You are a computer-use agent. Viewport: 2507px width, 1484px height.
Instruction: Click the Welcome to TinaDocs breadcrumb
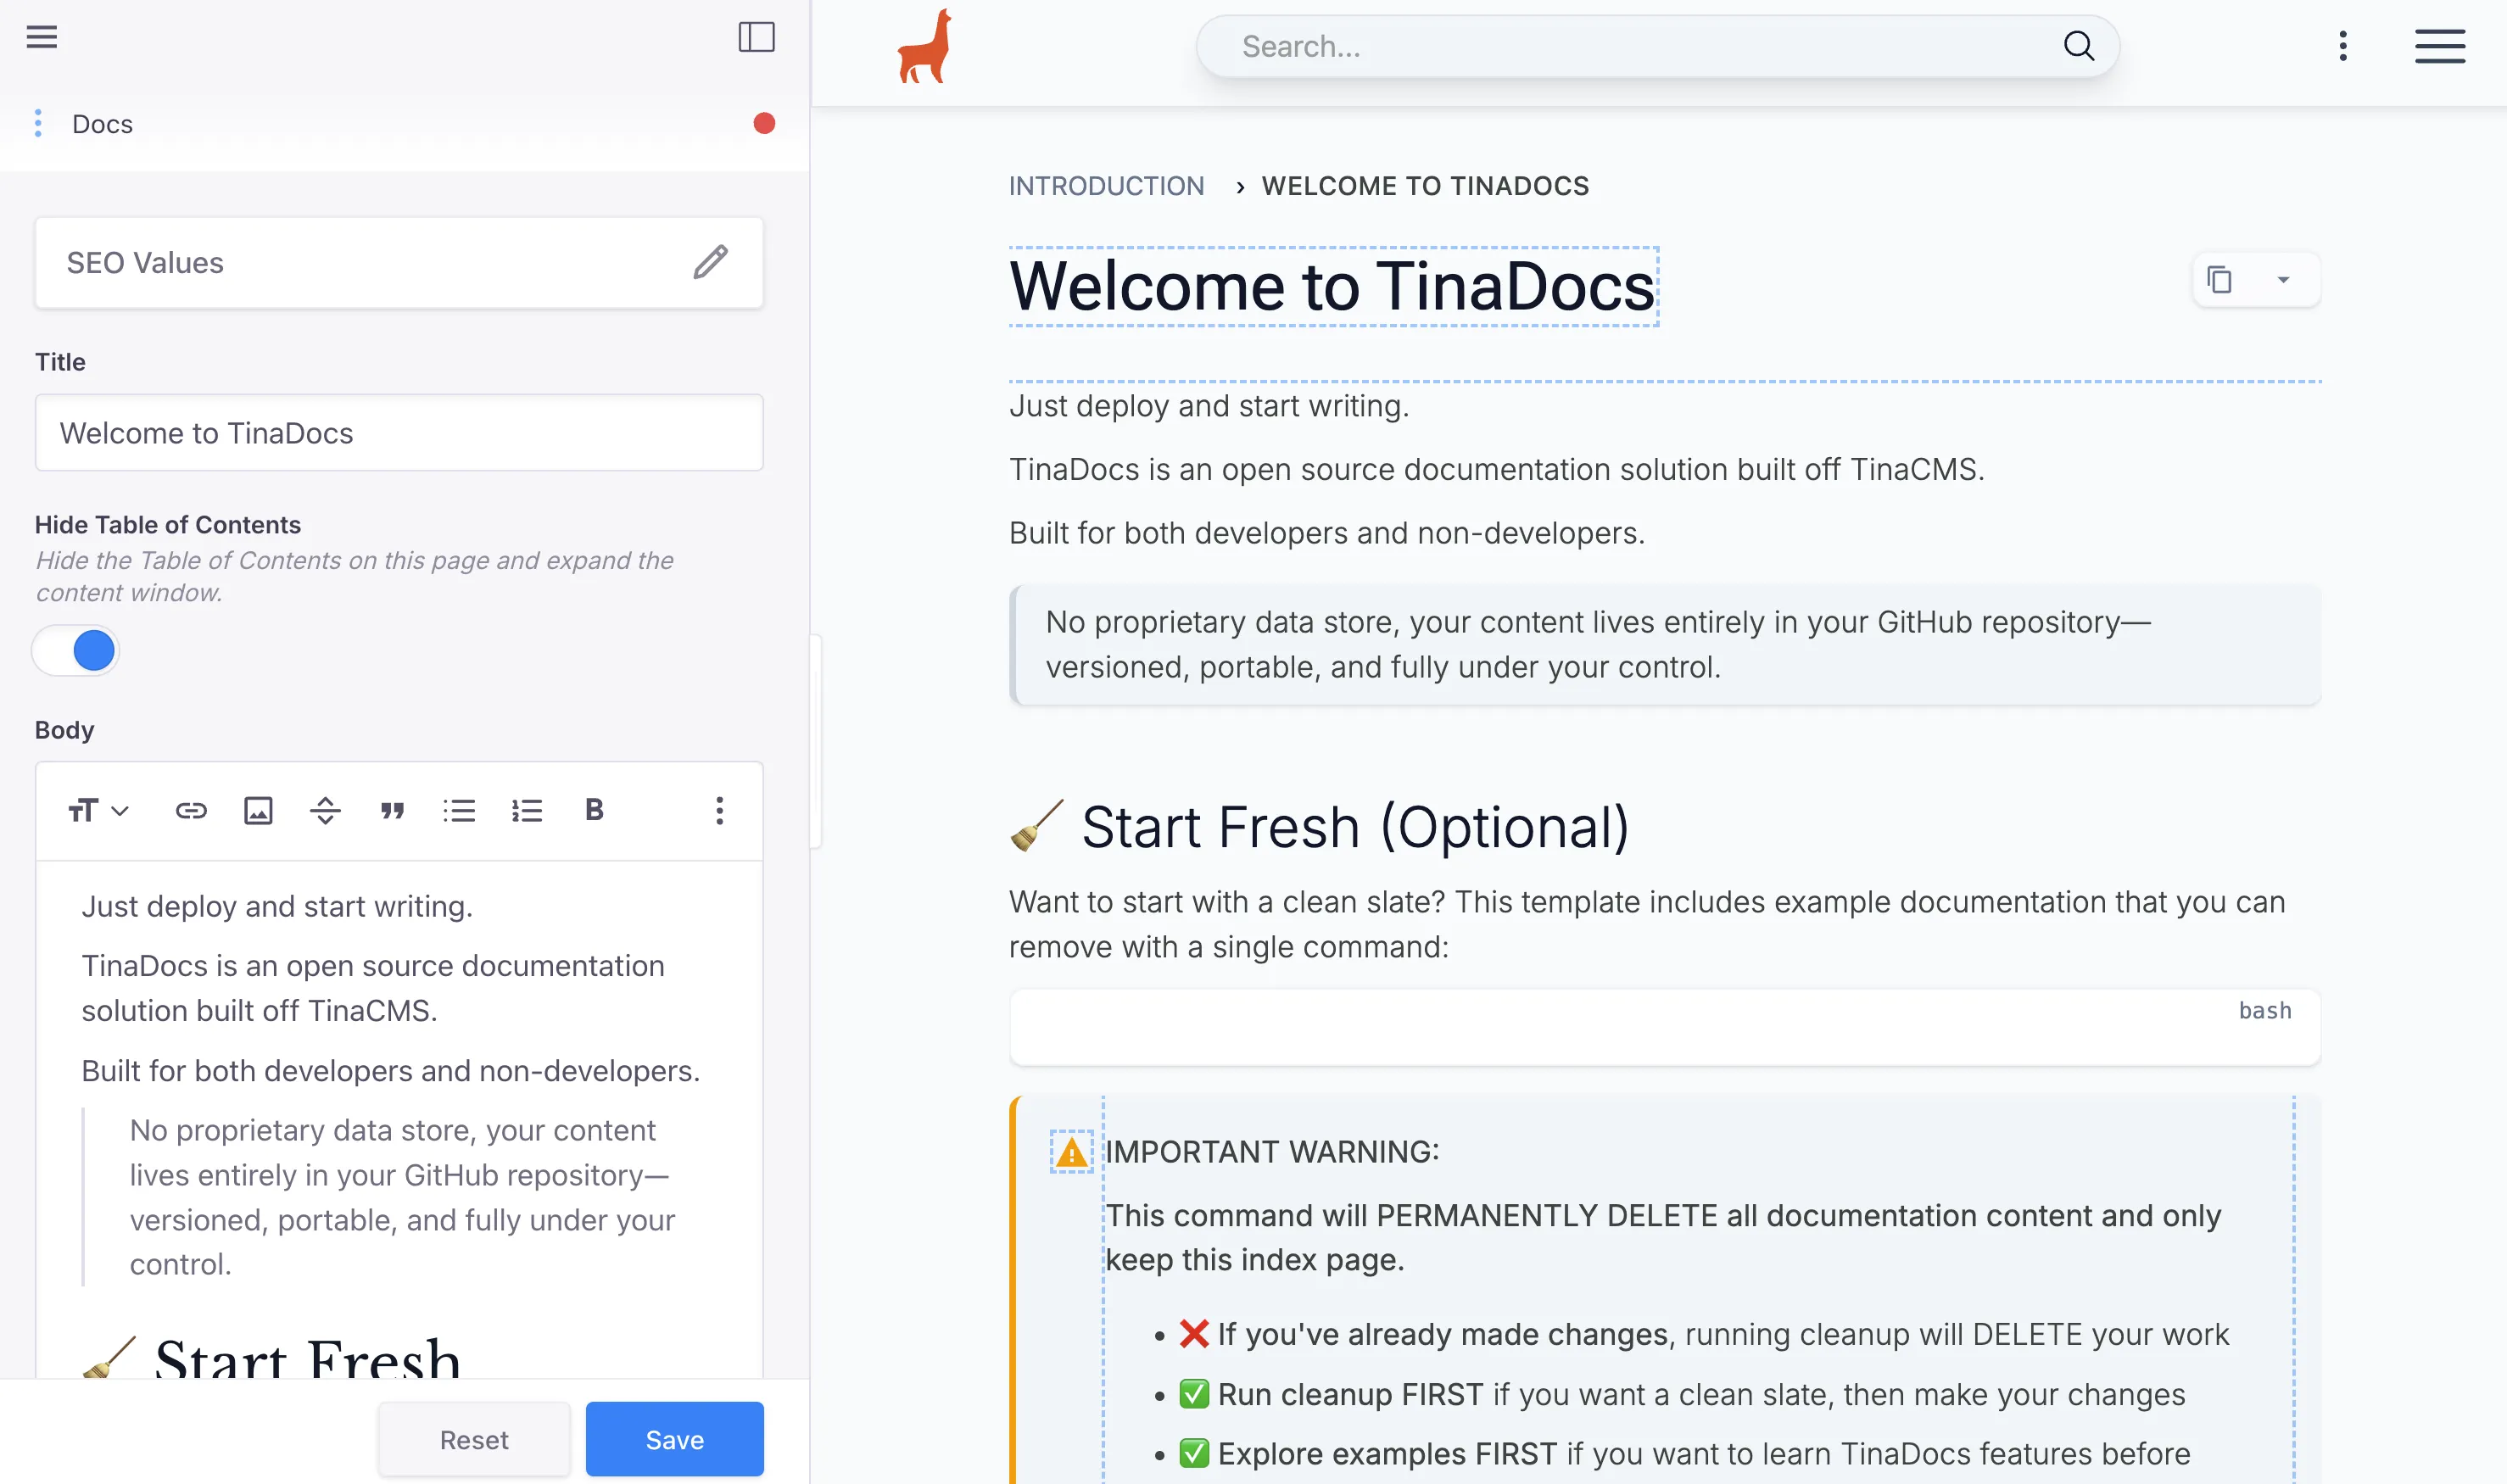pos(1425,186)
